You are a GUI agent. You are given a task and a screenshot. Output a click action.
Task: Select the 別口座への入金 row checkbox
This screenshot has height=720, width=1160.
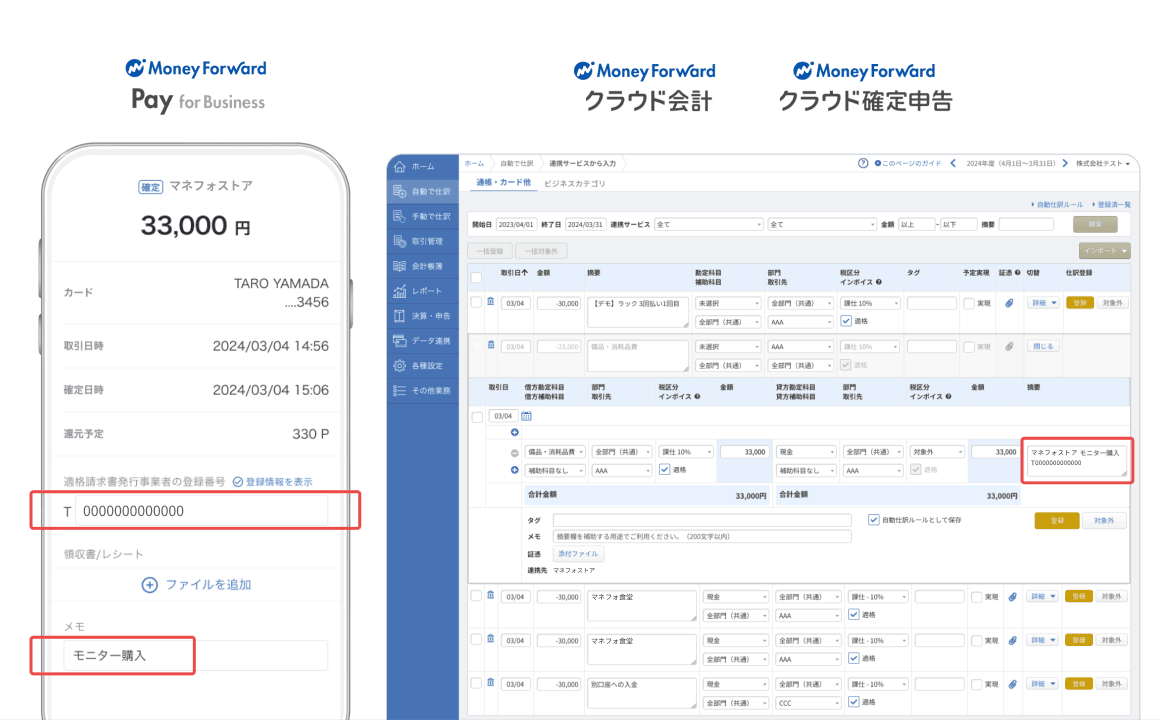pos(476,684)
